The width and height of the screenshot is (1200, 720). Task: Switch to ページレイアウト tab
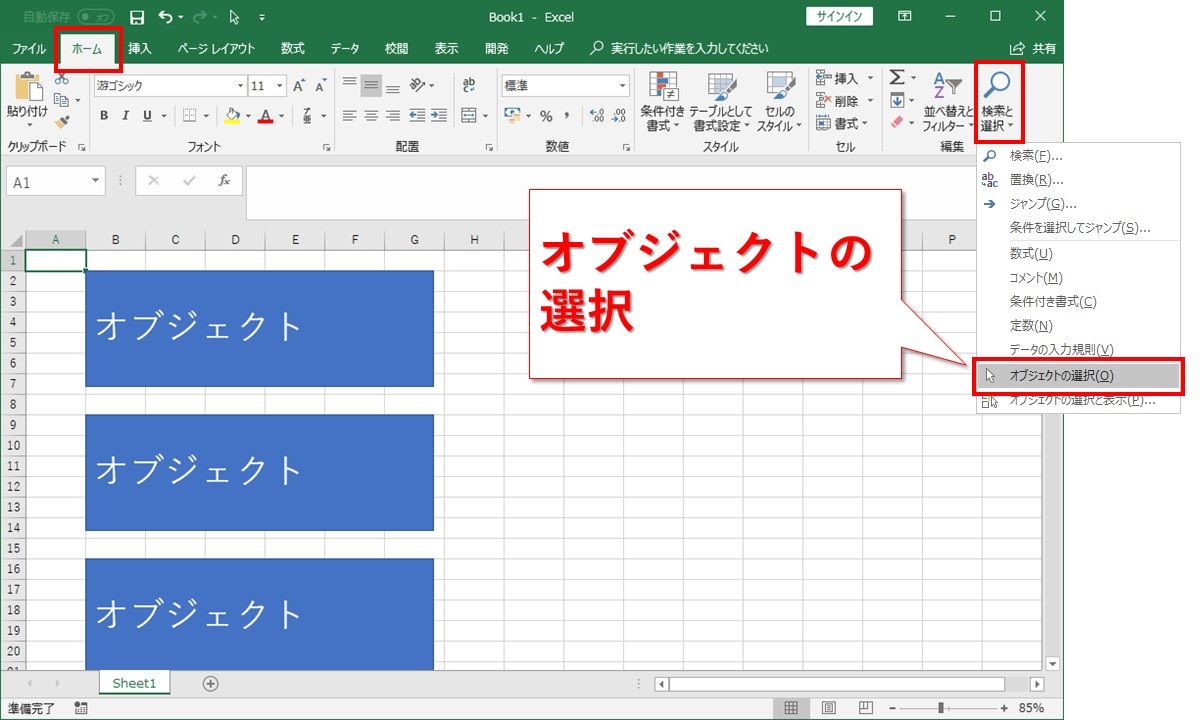216,48
